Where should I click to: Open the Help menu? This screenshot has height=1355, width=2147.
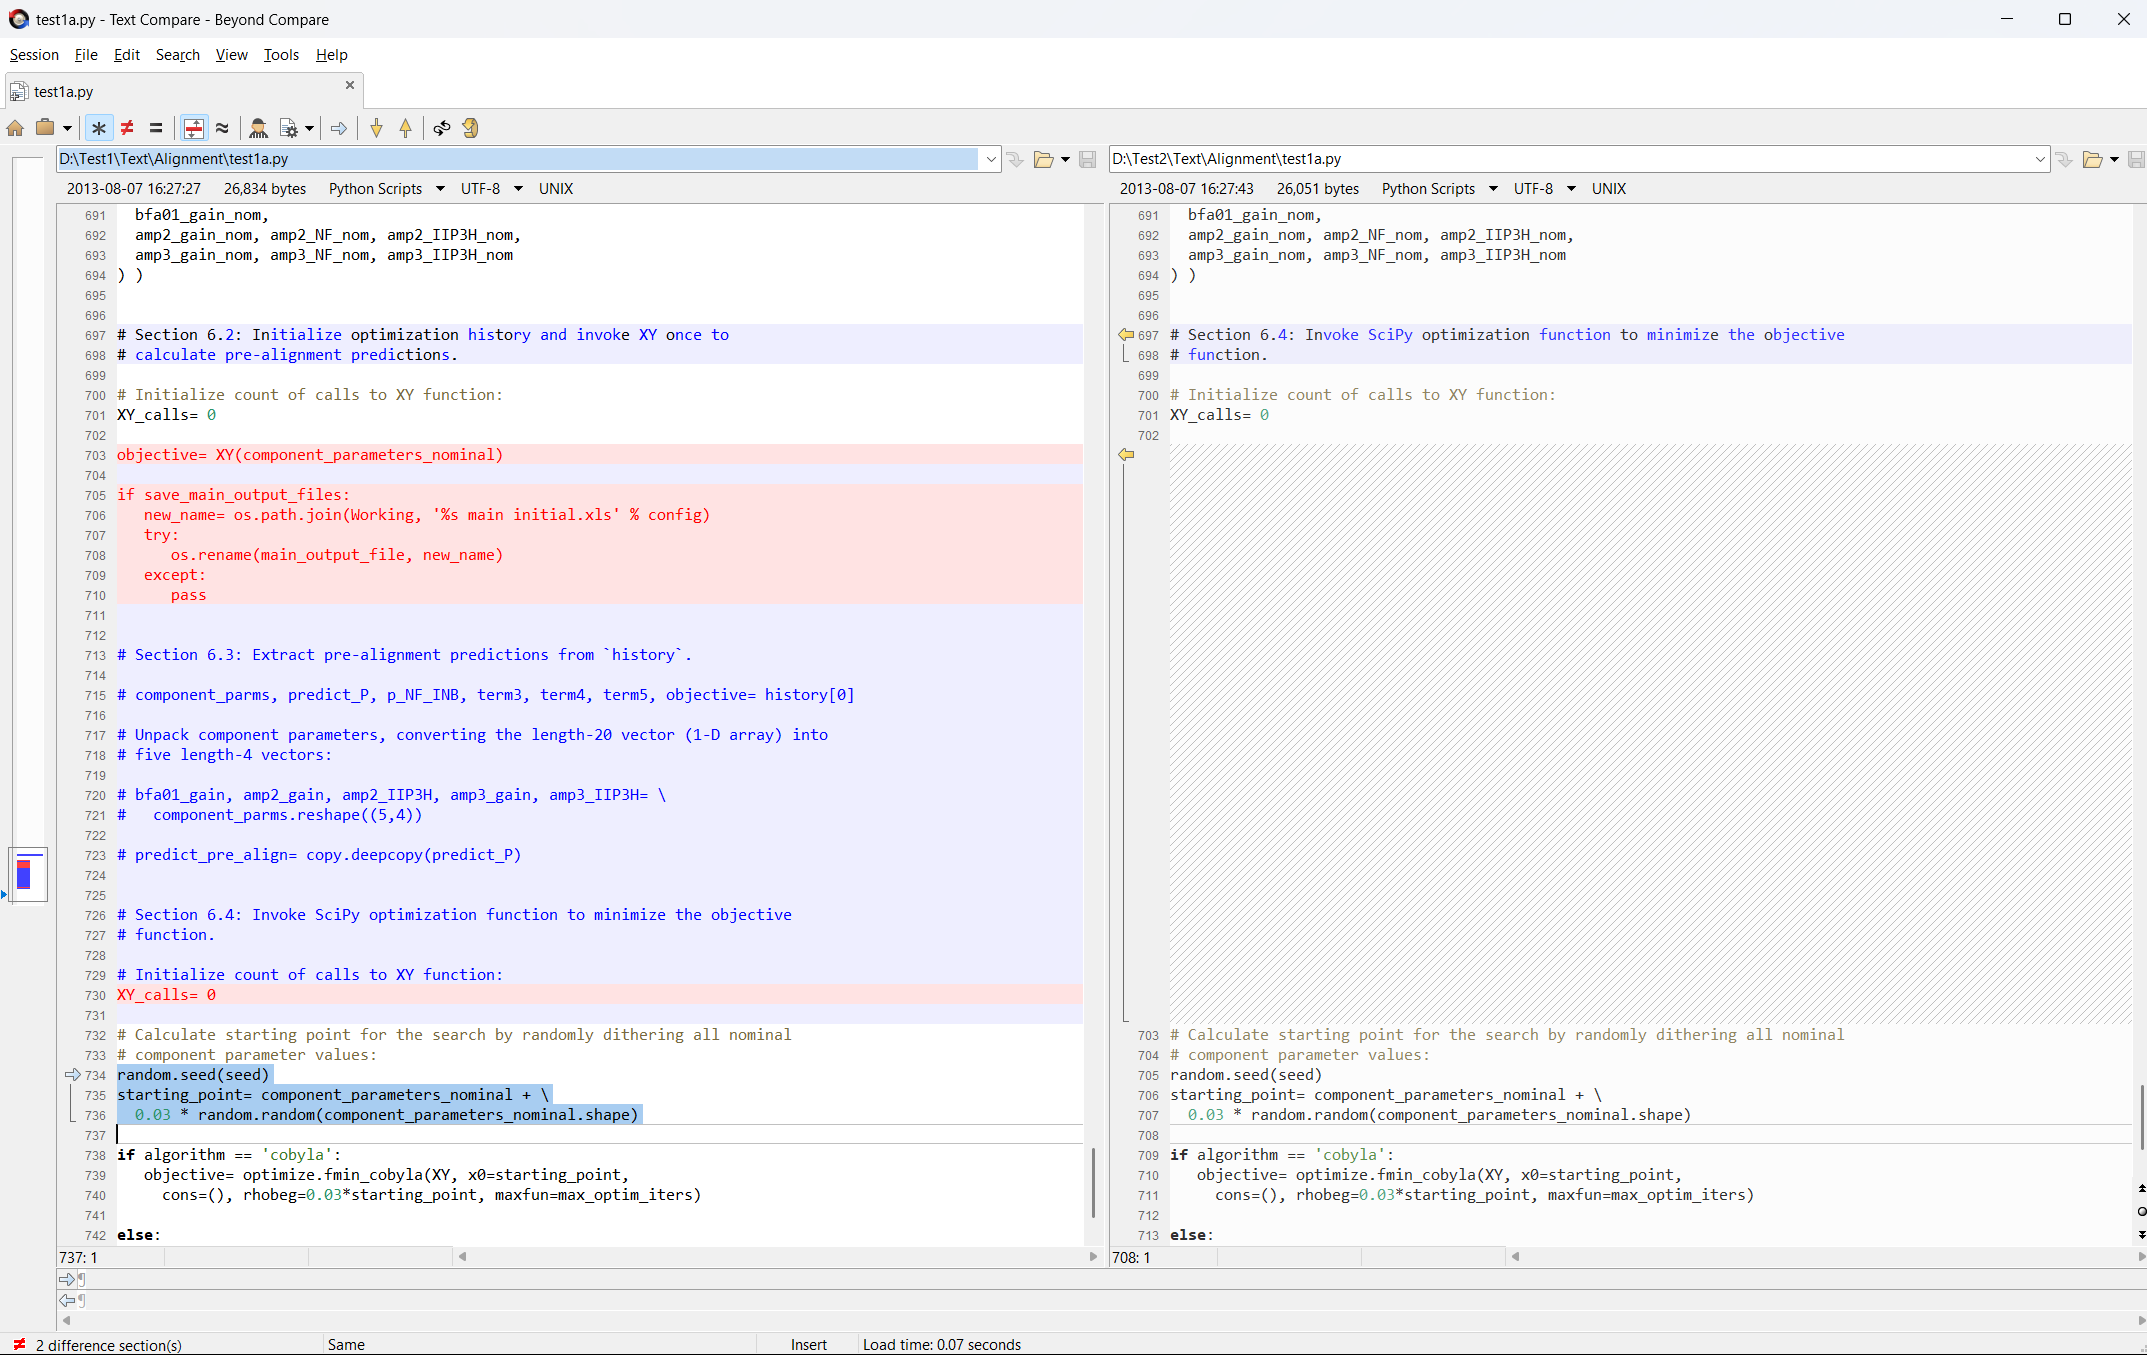(331, 55)
